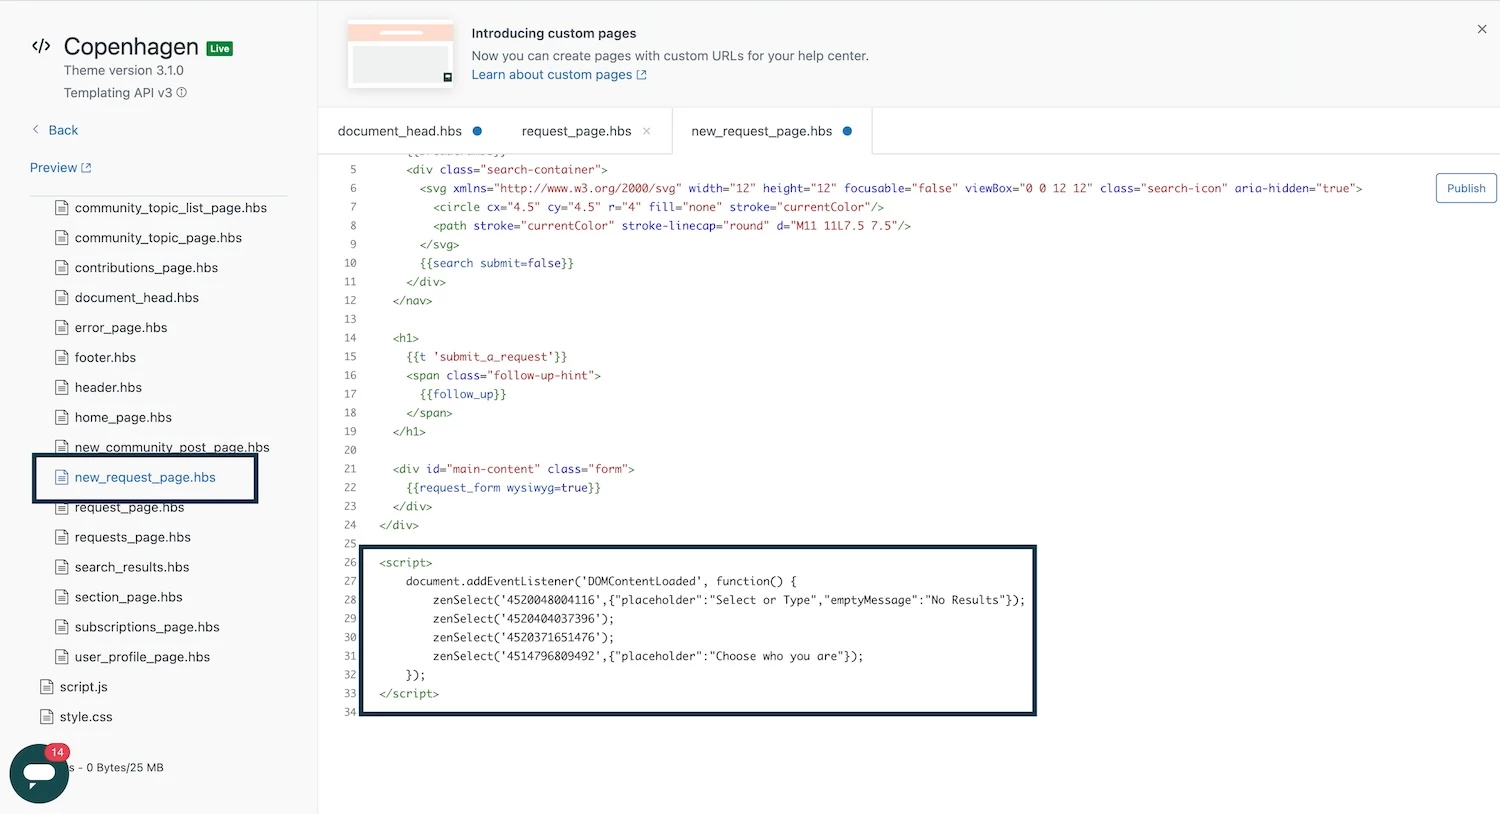Click file icon beside community_topic_list_page.hbs
This screenshot has height=814, width=1500.
click(62, 208)
